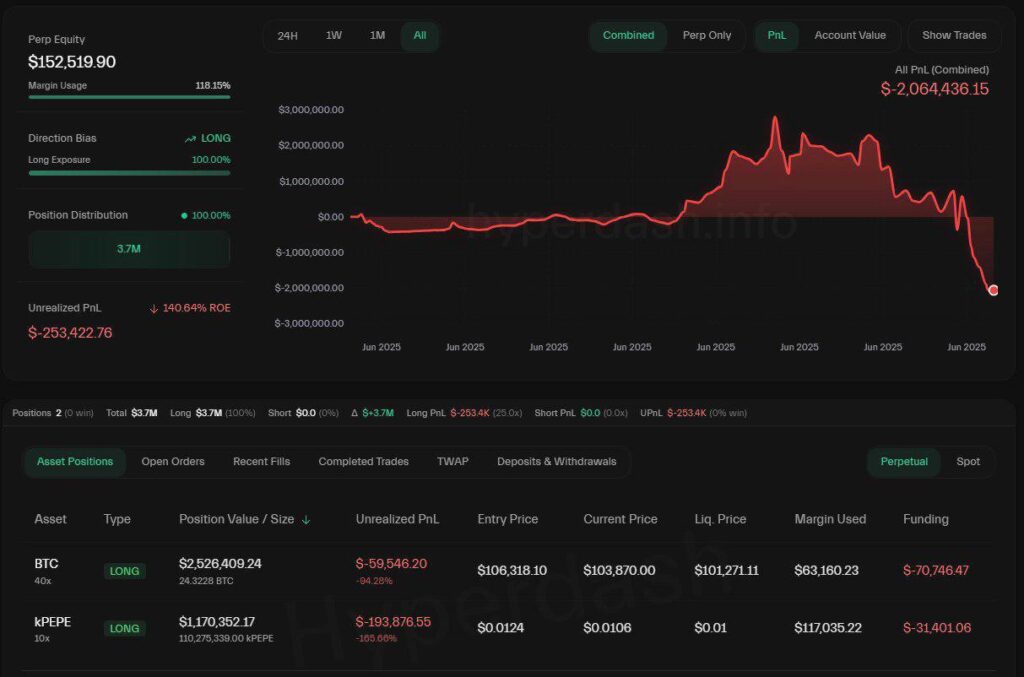Click the kPEPE LONG type badge

click(125, 629)
